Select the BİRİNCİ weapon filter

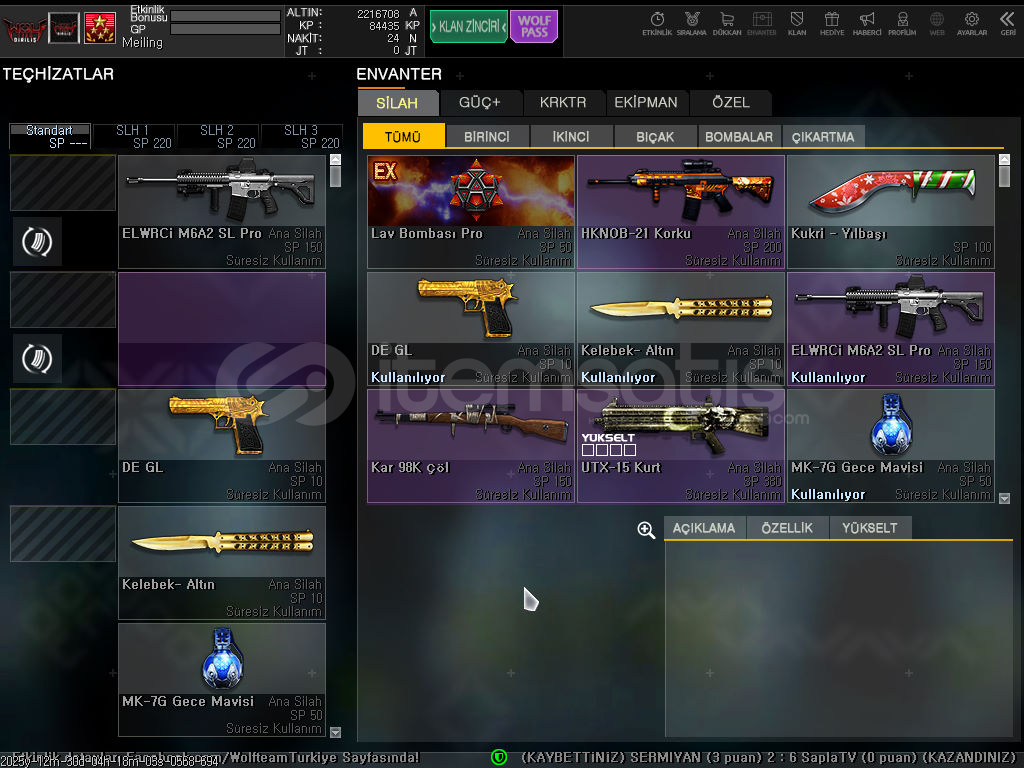click(487, 136)
